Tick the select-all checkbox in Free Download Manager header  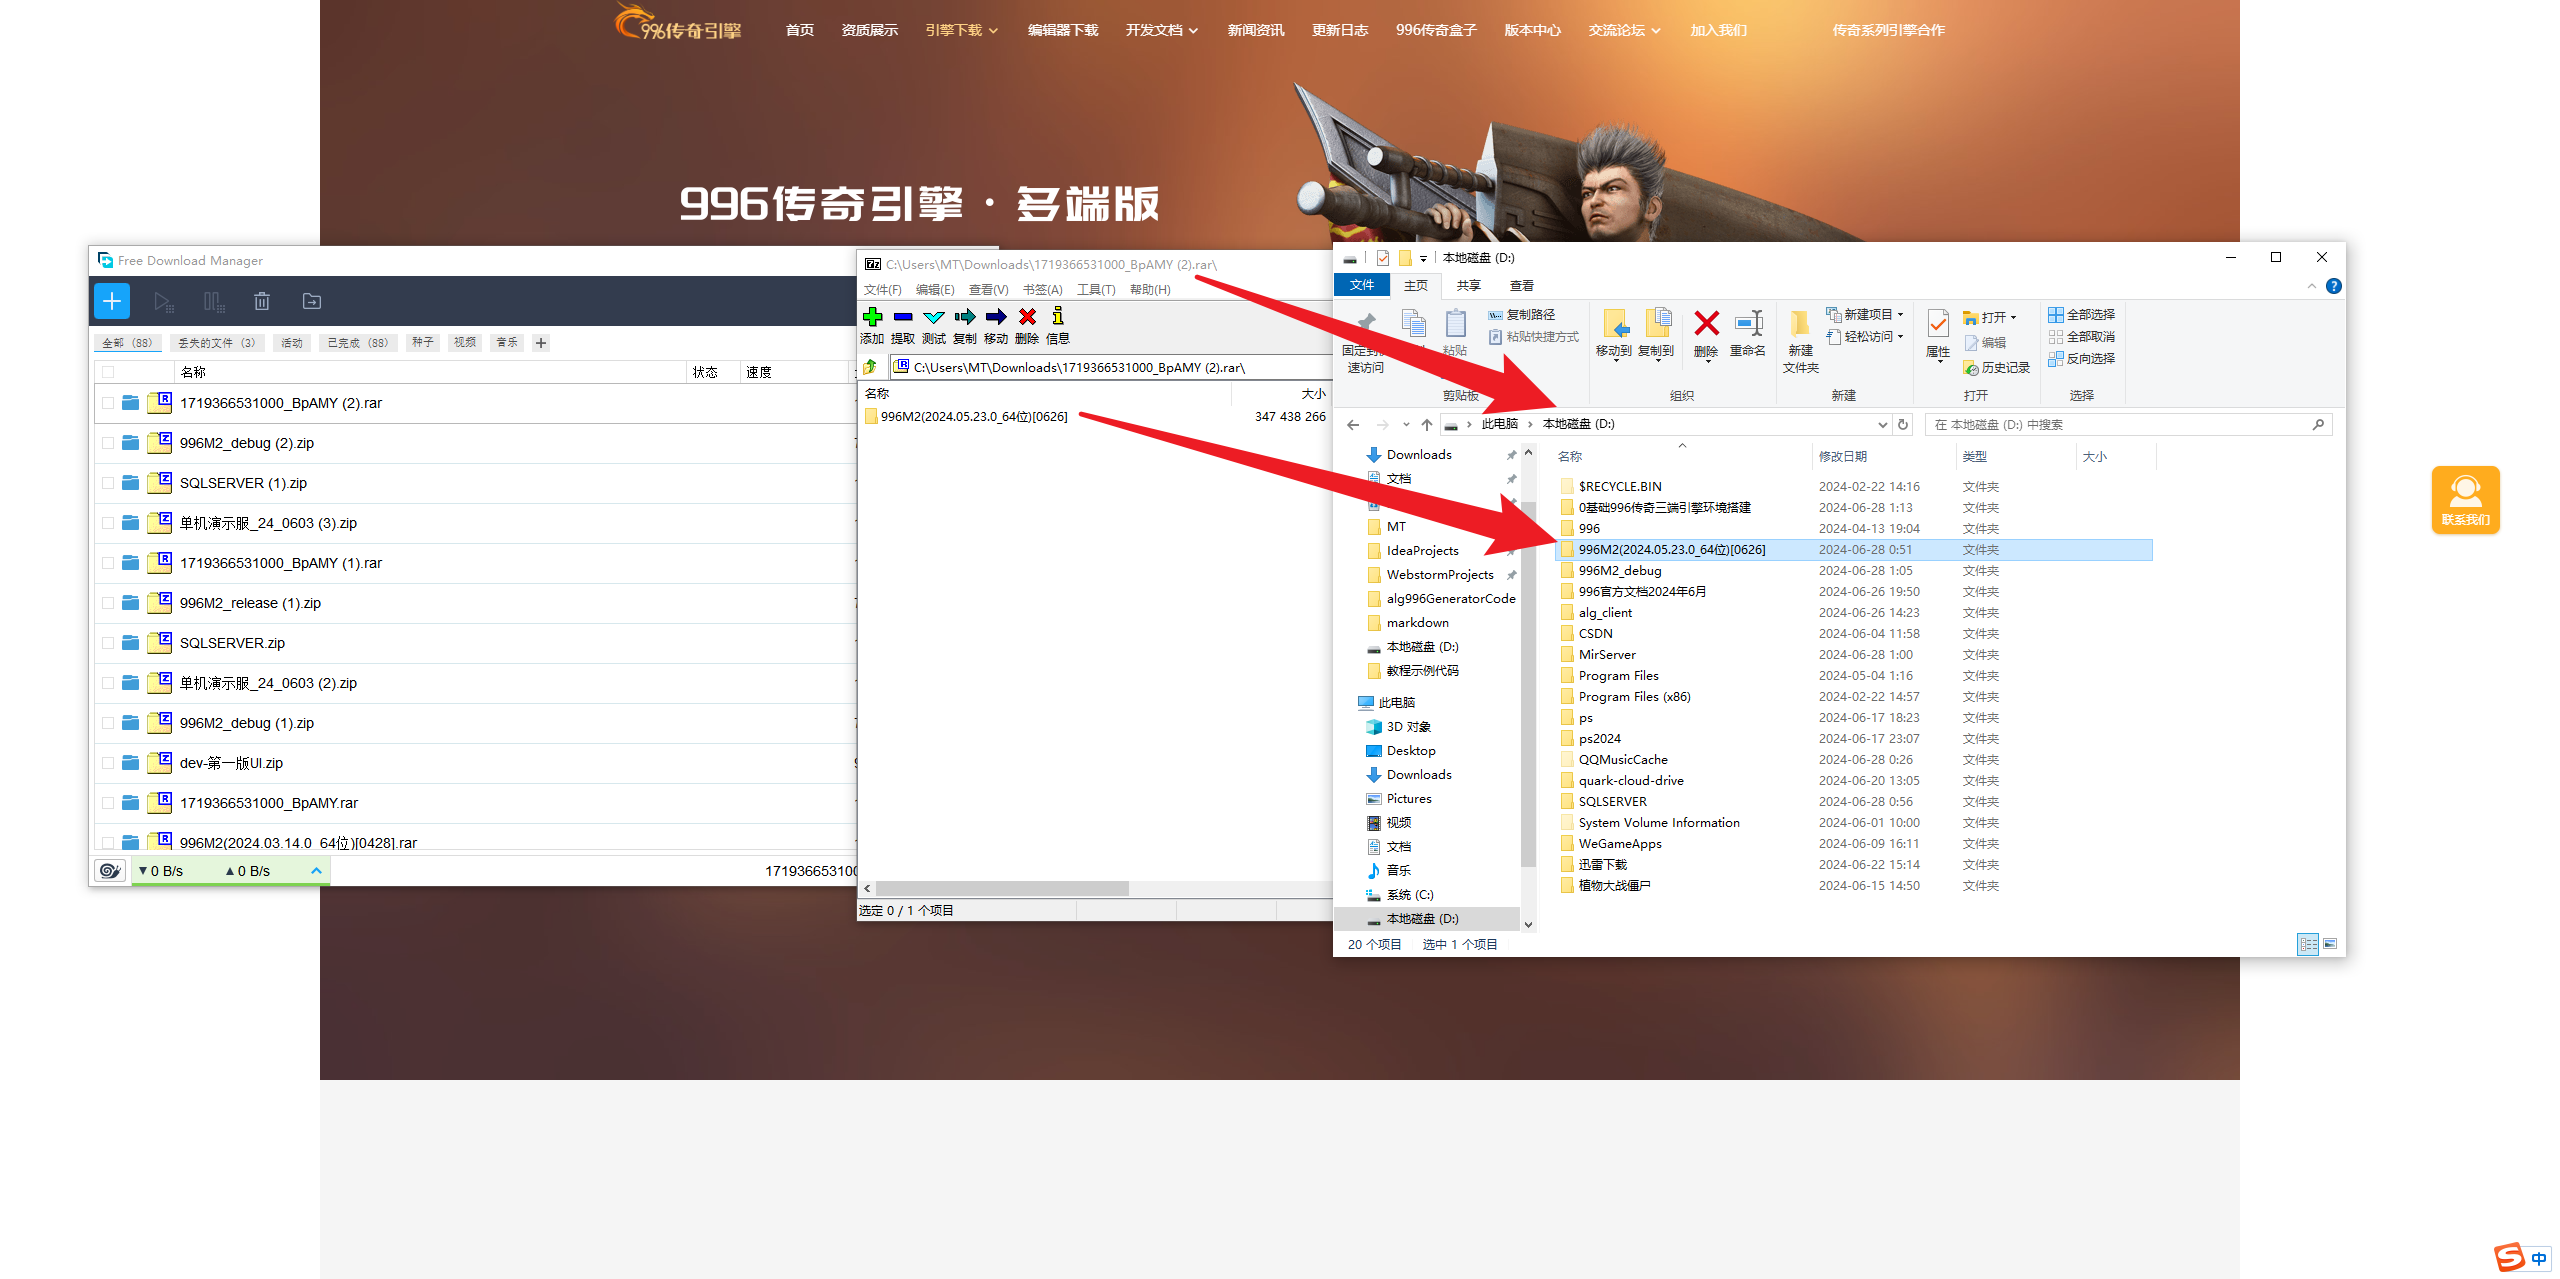108,372
